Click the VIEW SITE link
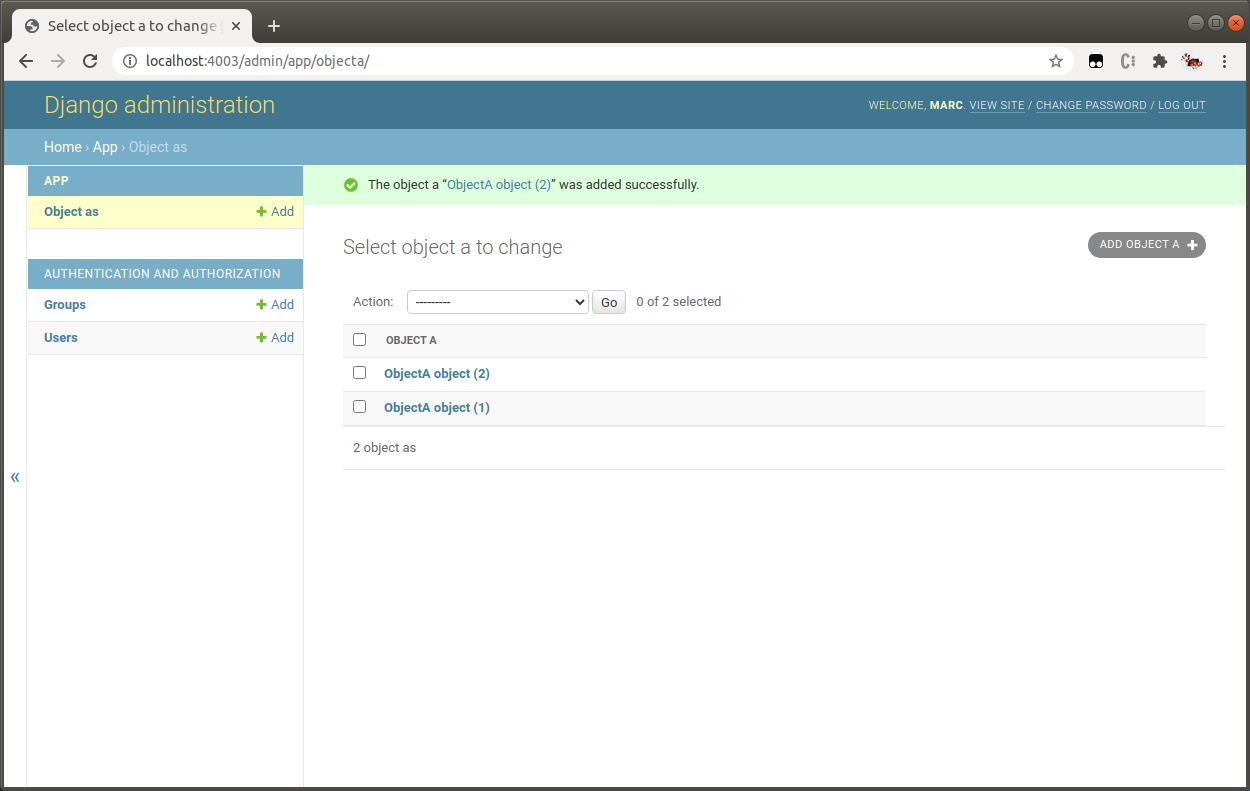Image resolution: width=1250 pixels, height=791 pixels. (x=997, y=106)
